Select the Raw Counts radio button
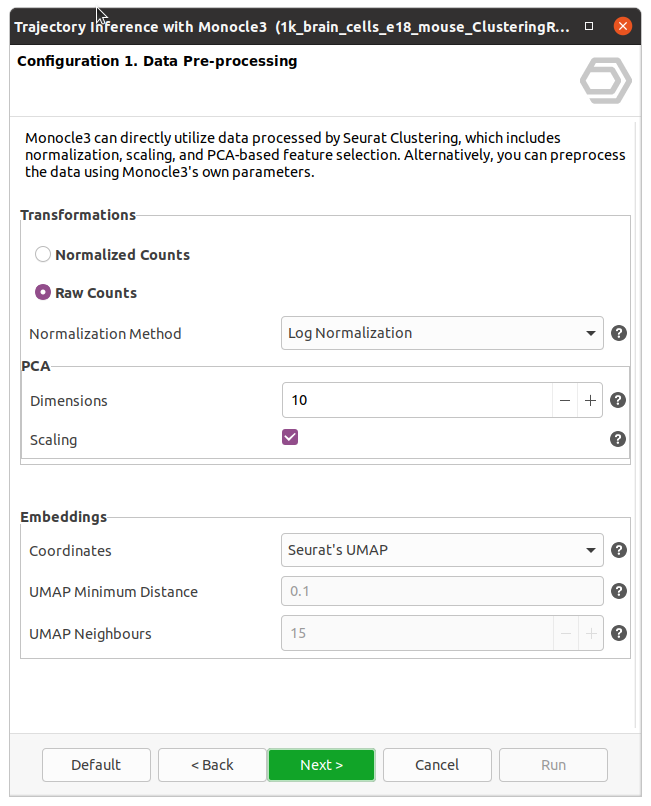Image resolution: width=651 pixels, height=806 pixels. coord(43,293)
